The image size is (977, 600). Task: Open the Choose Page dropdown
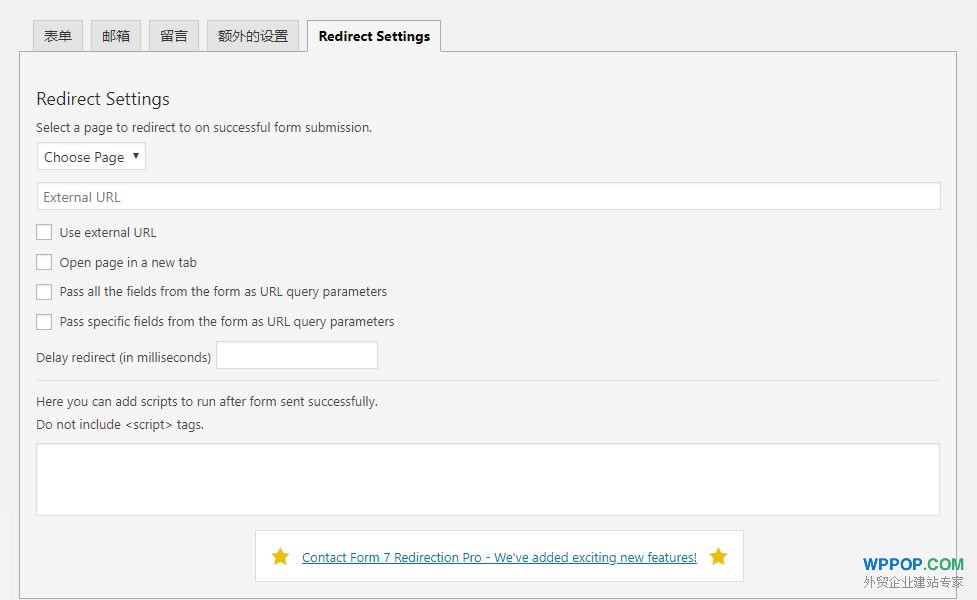pos(92,156)
